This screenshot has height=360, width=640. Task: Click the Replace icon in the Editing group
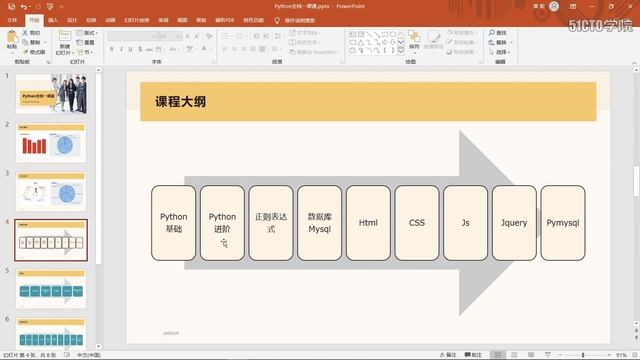click(492, 42)
